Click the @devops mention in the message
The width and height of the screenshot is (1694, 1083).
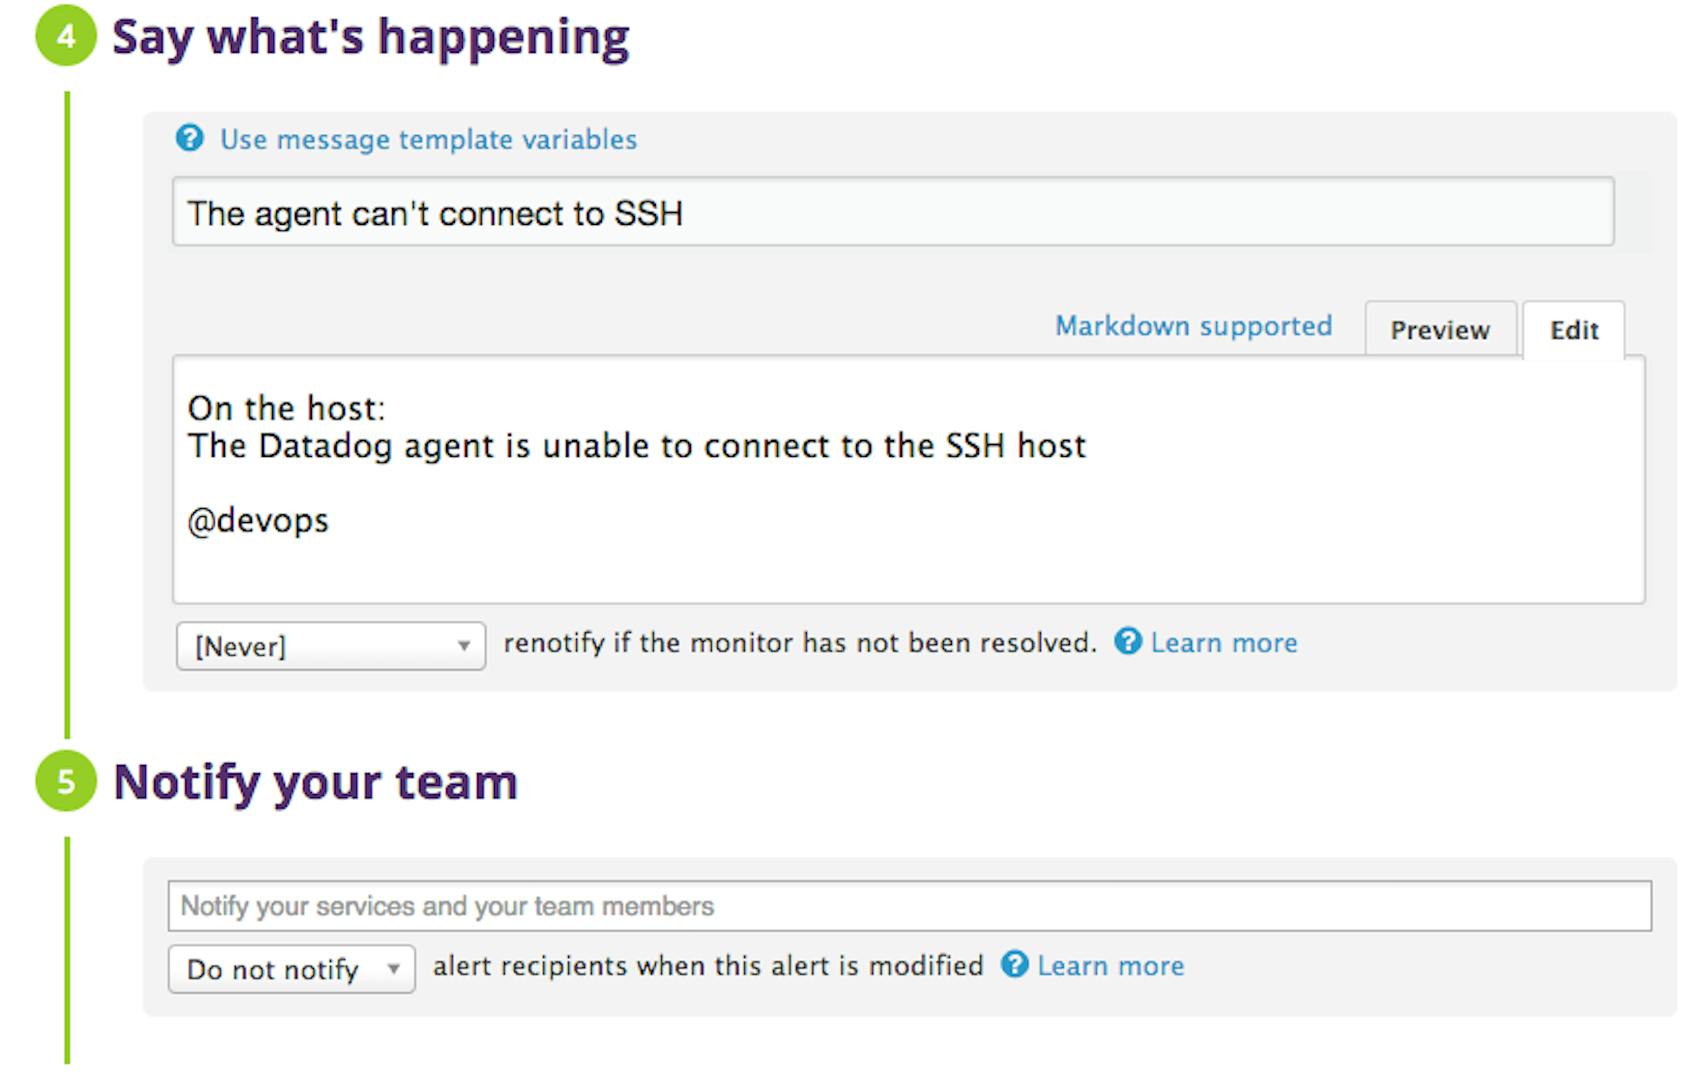(258, 521)
